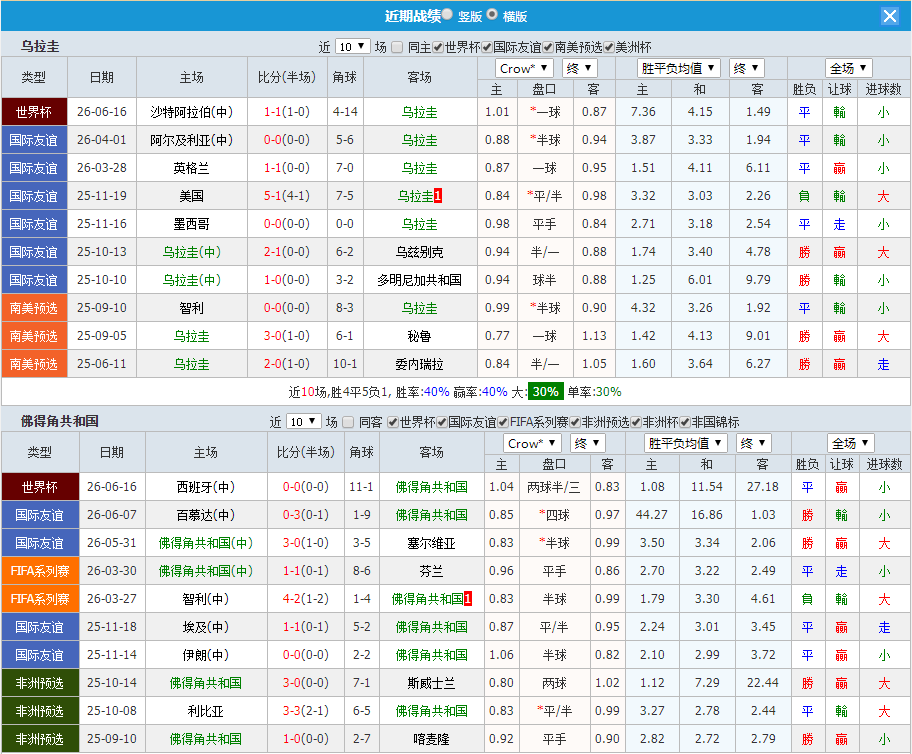
Task: Select the 竖版 radio option
Action: (447, 15)
